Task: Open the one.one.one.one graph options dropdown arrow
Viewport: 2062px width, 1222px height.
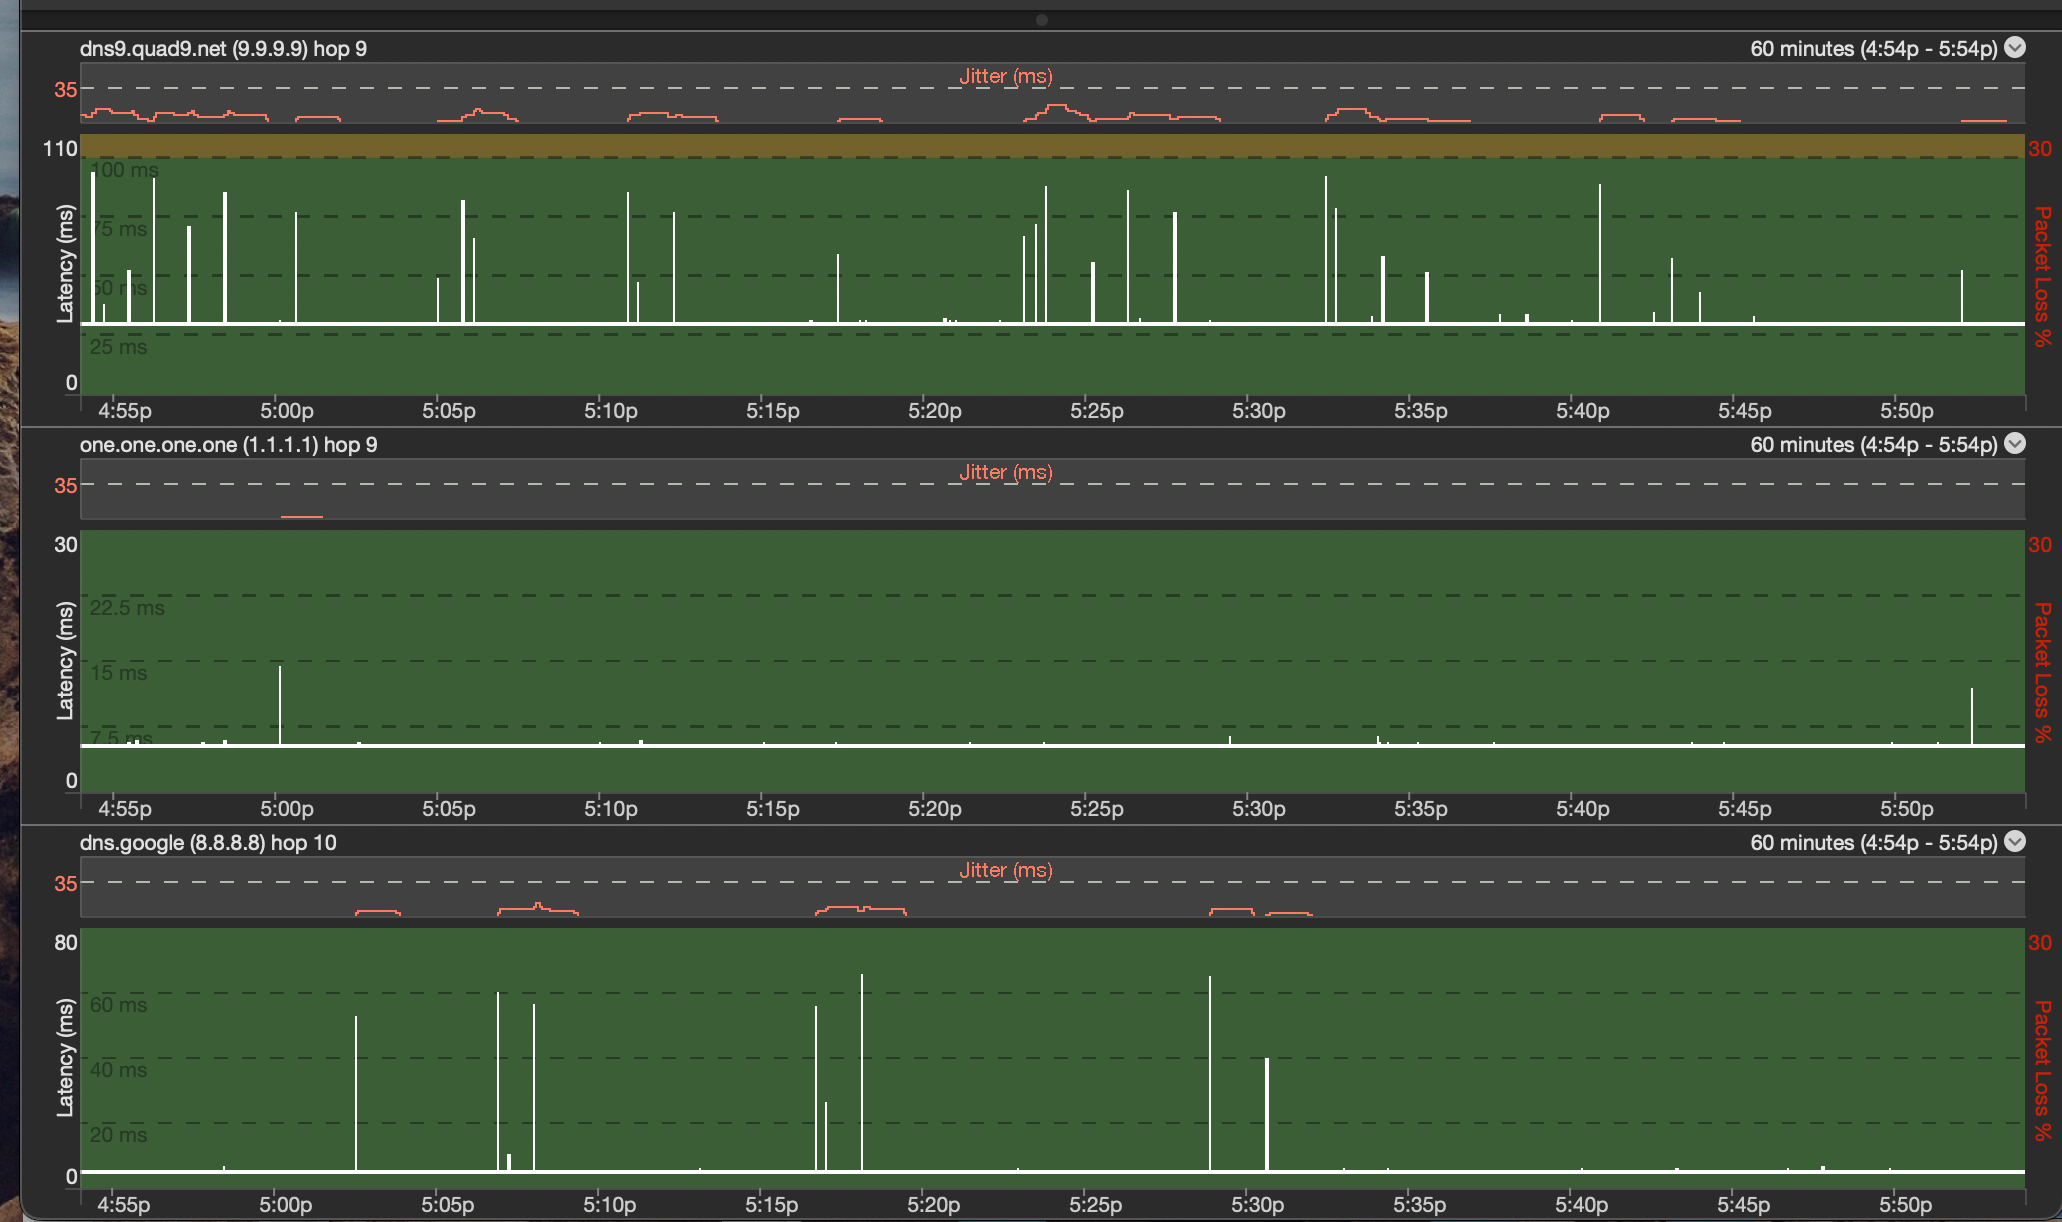Action: (x=2016, y=443)
